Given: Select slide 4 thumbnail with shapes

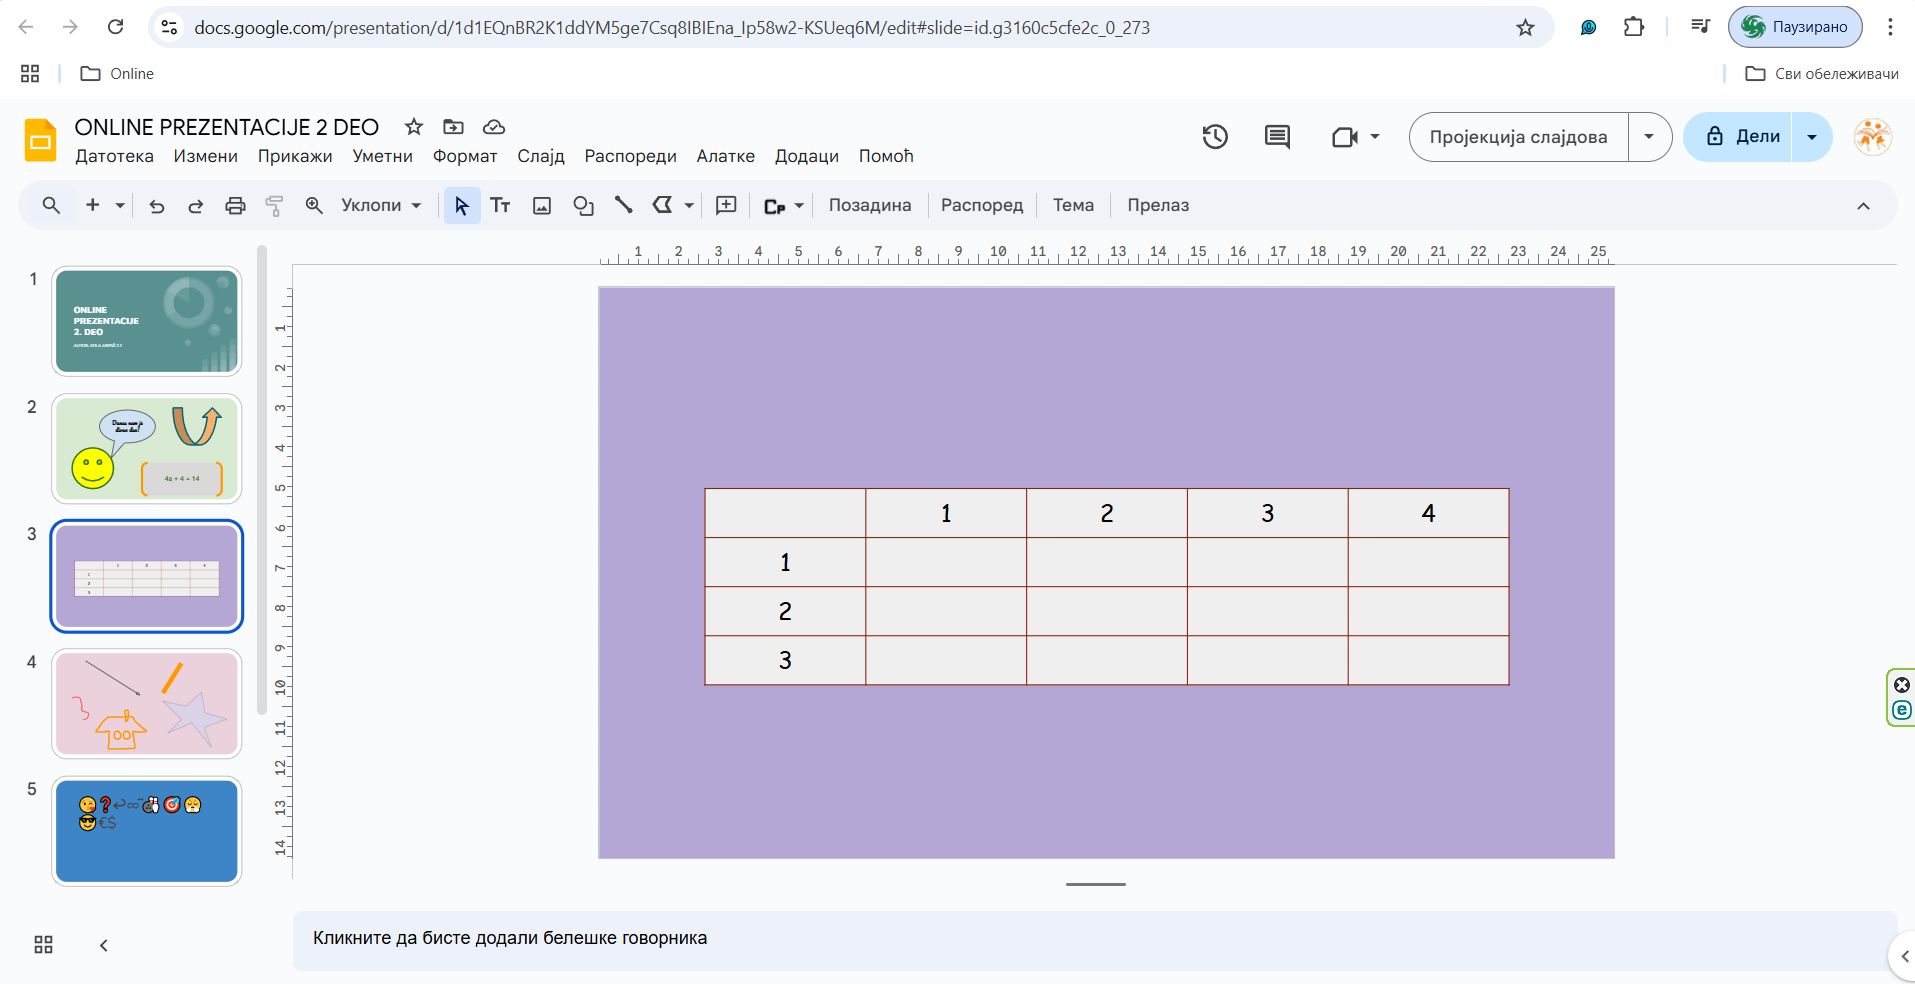Looking at the screenshot, I should tap(147, 703).
